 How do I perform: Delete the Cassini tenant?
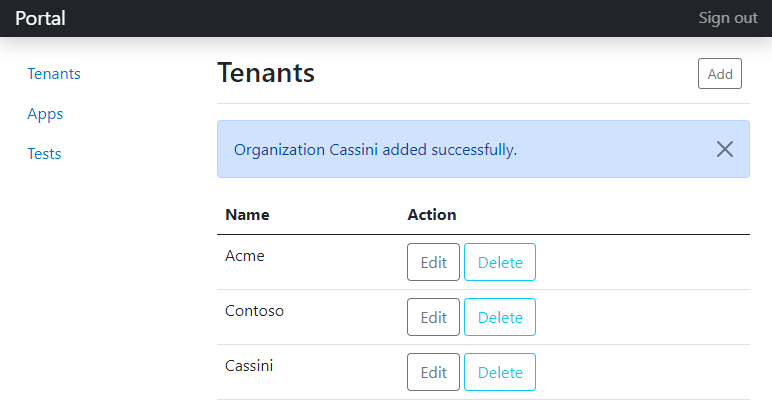click(500, 372)
